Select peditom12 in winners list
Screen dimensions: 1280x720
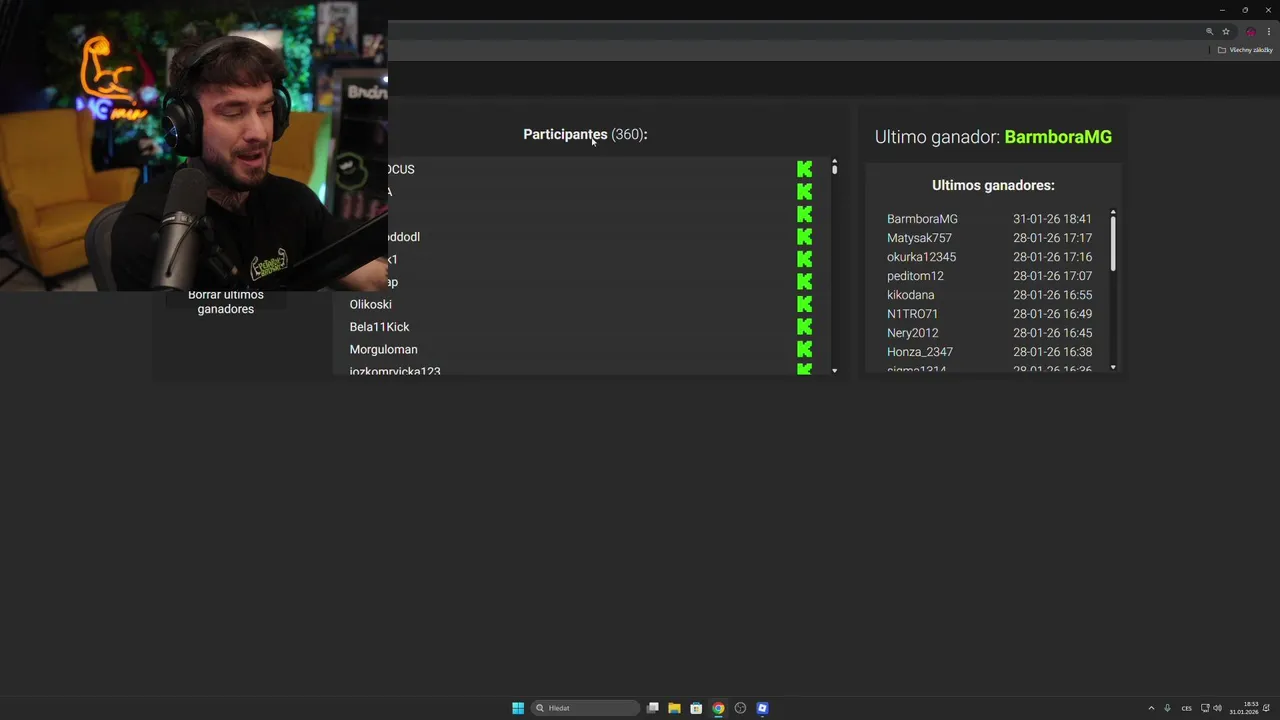click(x=915, y=276)
